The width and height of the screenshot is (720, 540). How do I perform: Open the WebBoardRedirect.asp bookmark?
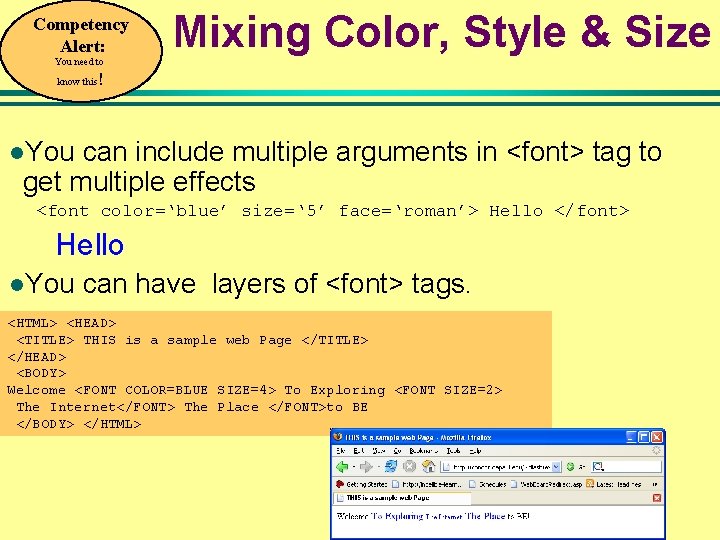pyautogui.click(x=546, y=484)
